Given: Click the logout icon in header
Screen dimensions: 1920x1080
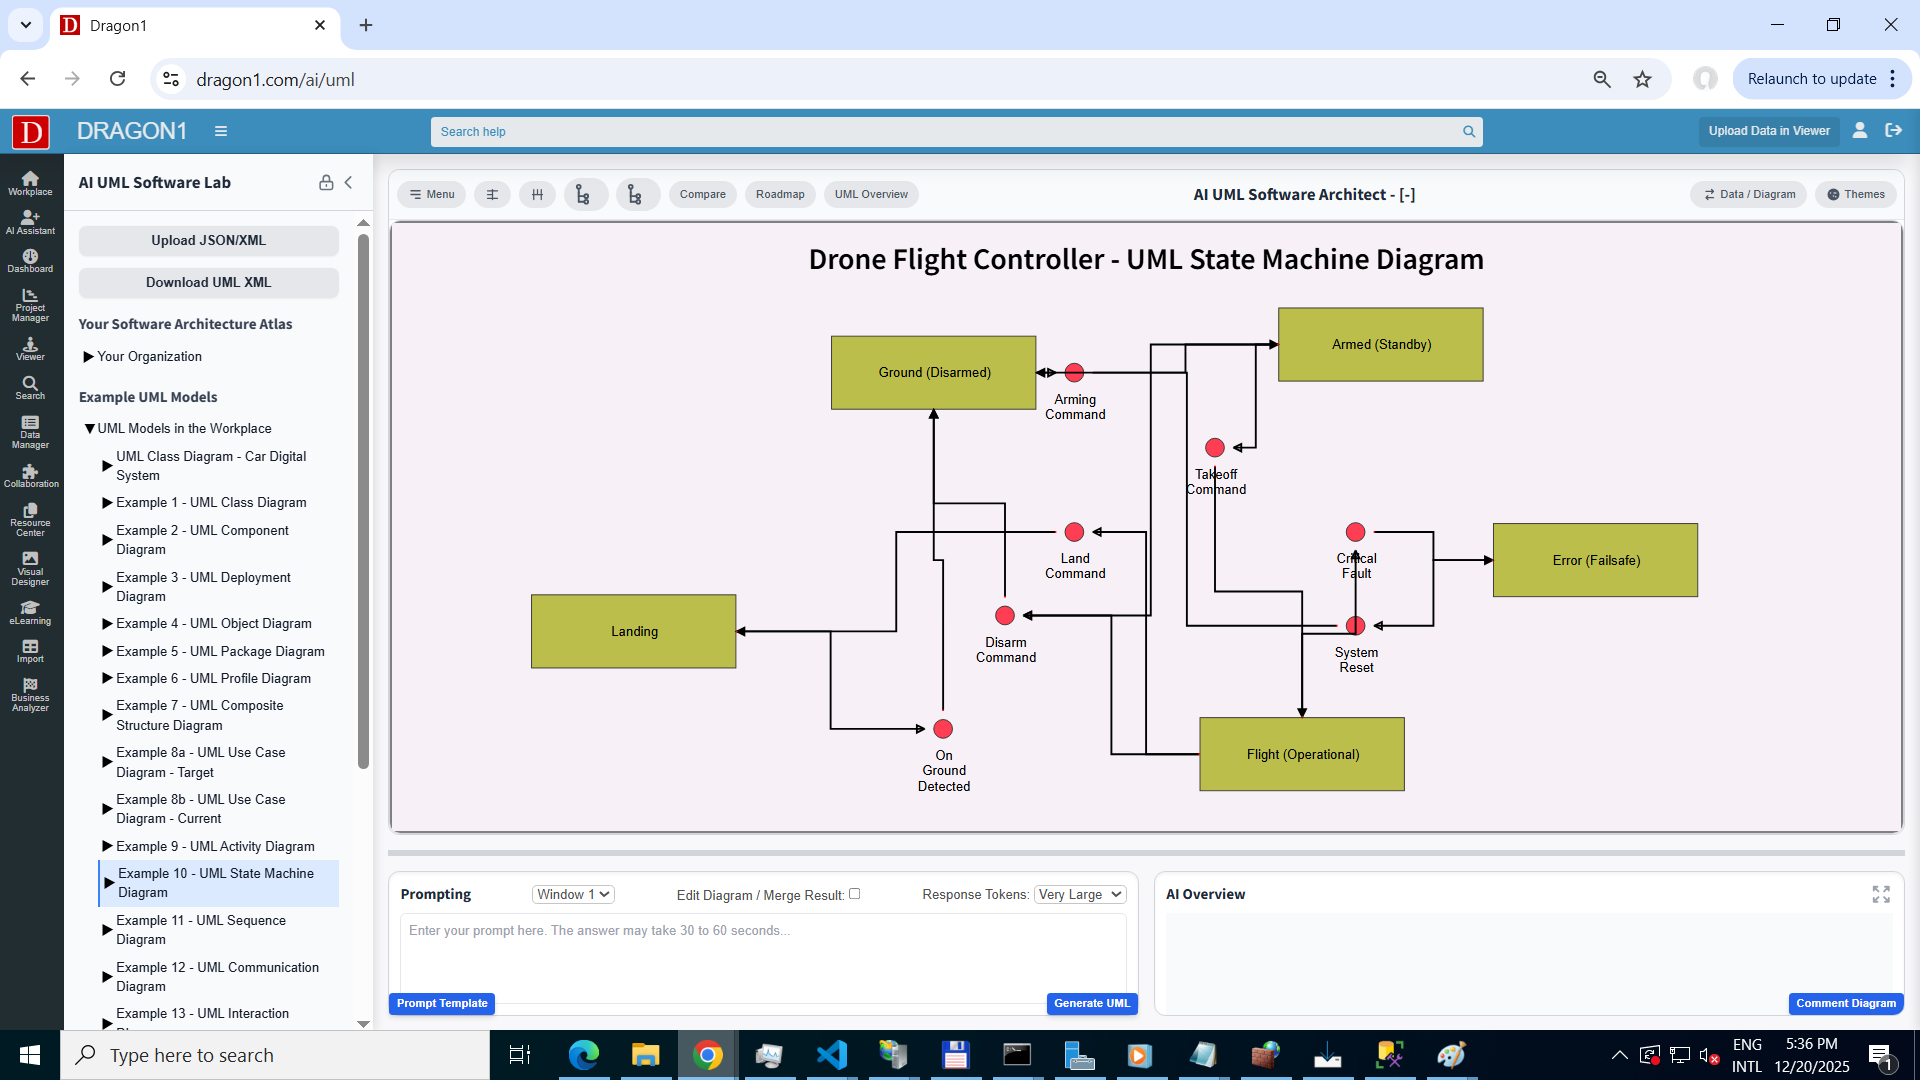Looking at the screenshot, I should tap(1893, 130).
